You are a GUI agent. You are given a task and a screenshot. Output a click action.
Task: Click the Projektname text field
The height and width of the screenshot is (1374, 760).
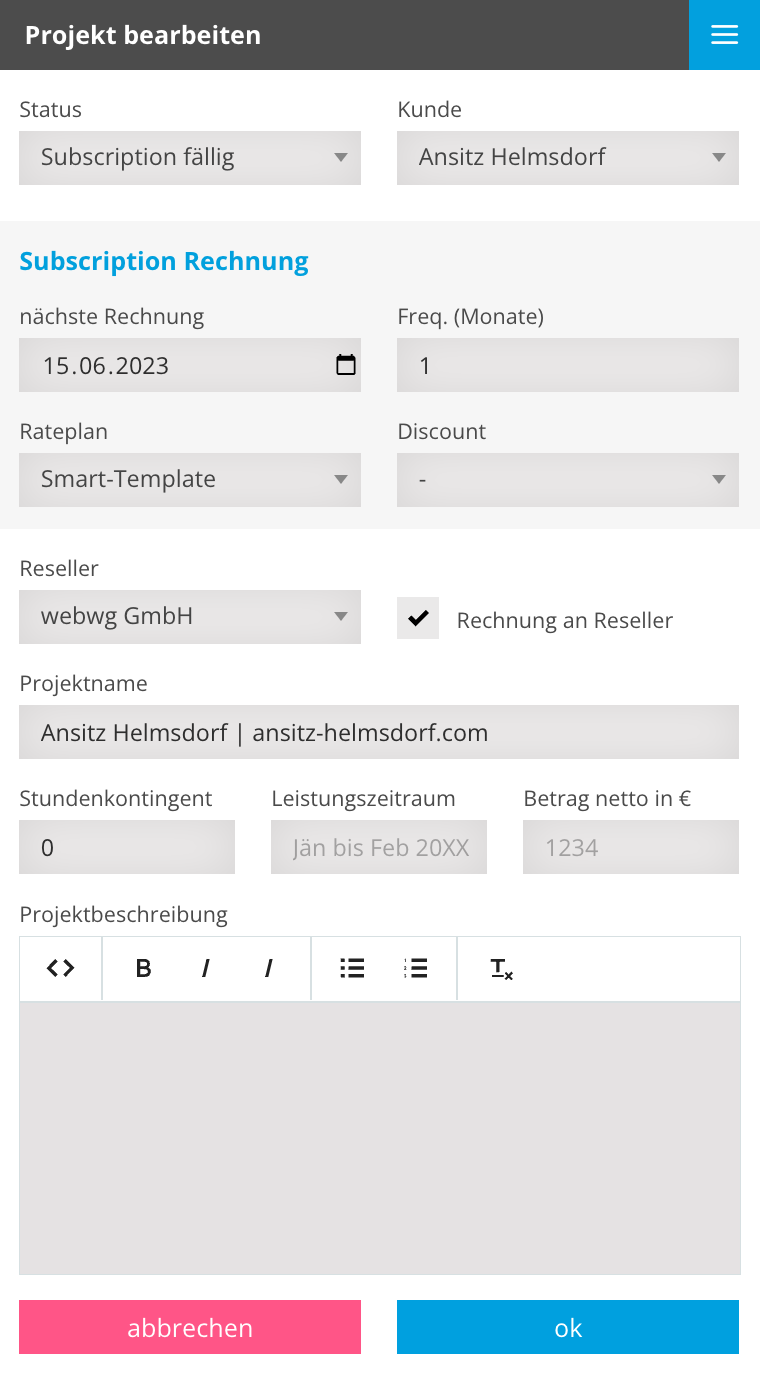(379, 732)
